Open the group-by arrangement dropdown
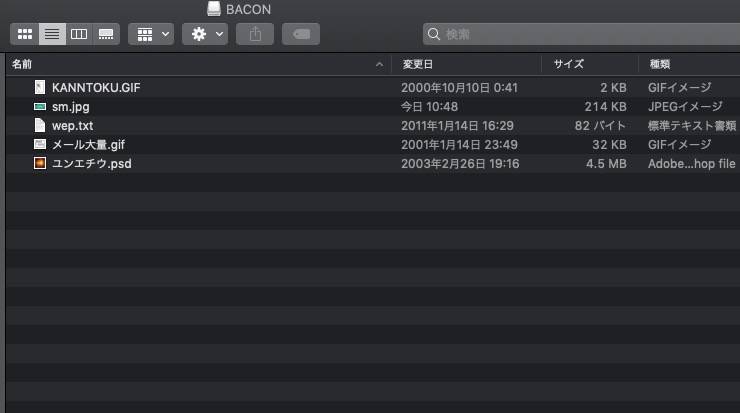 coord(151,34)
